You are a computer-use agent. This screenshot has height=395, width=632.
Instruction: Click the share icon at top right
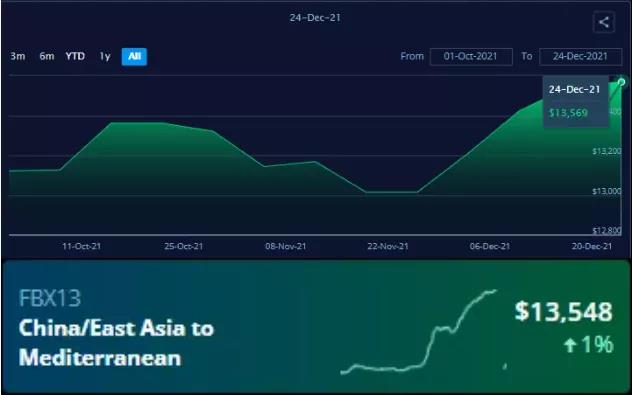click(603, 22)
